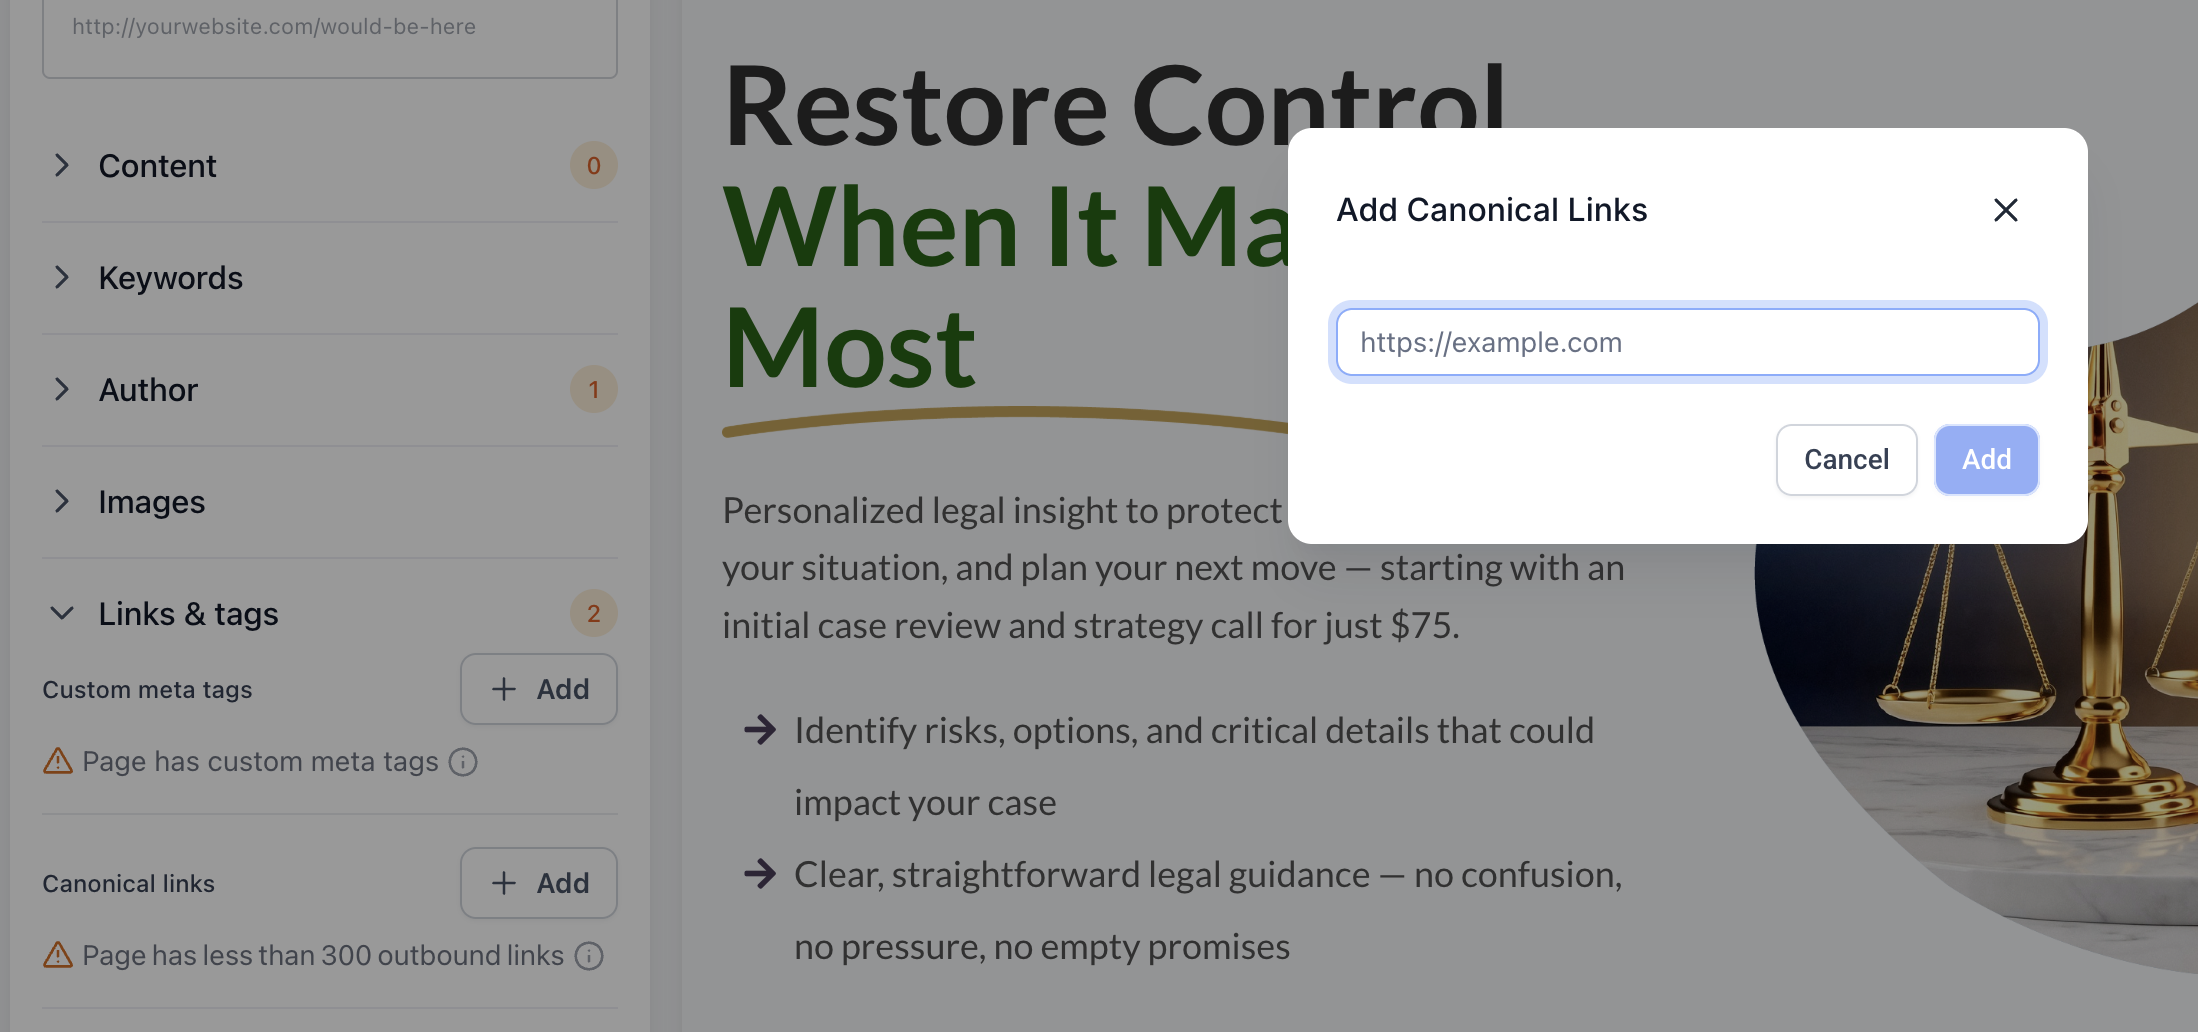
Task: Collapse the Links & tags section
Action: (62, 614)
